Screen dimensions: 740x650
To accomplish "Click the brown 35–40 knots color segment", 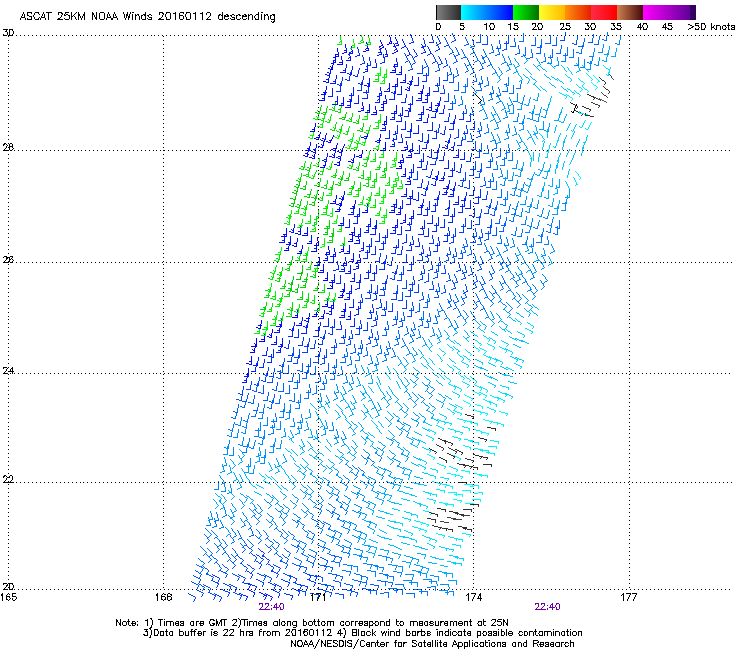I will (x=630, y=12).
